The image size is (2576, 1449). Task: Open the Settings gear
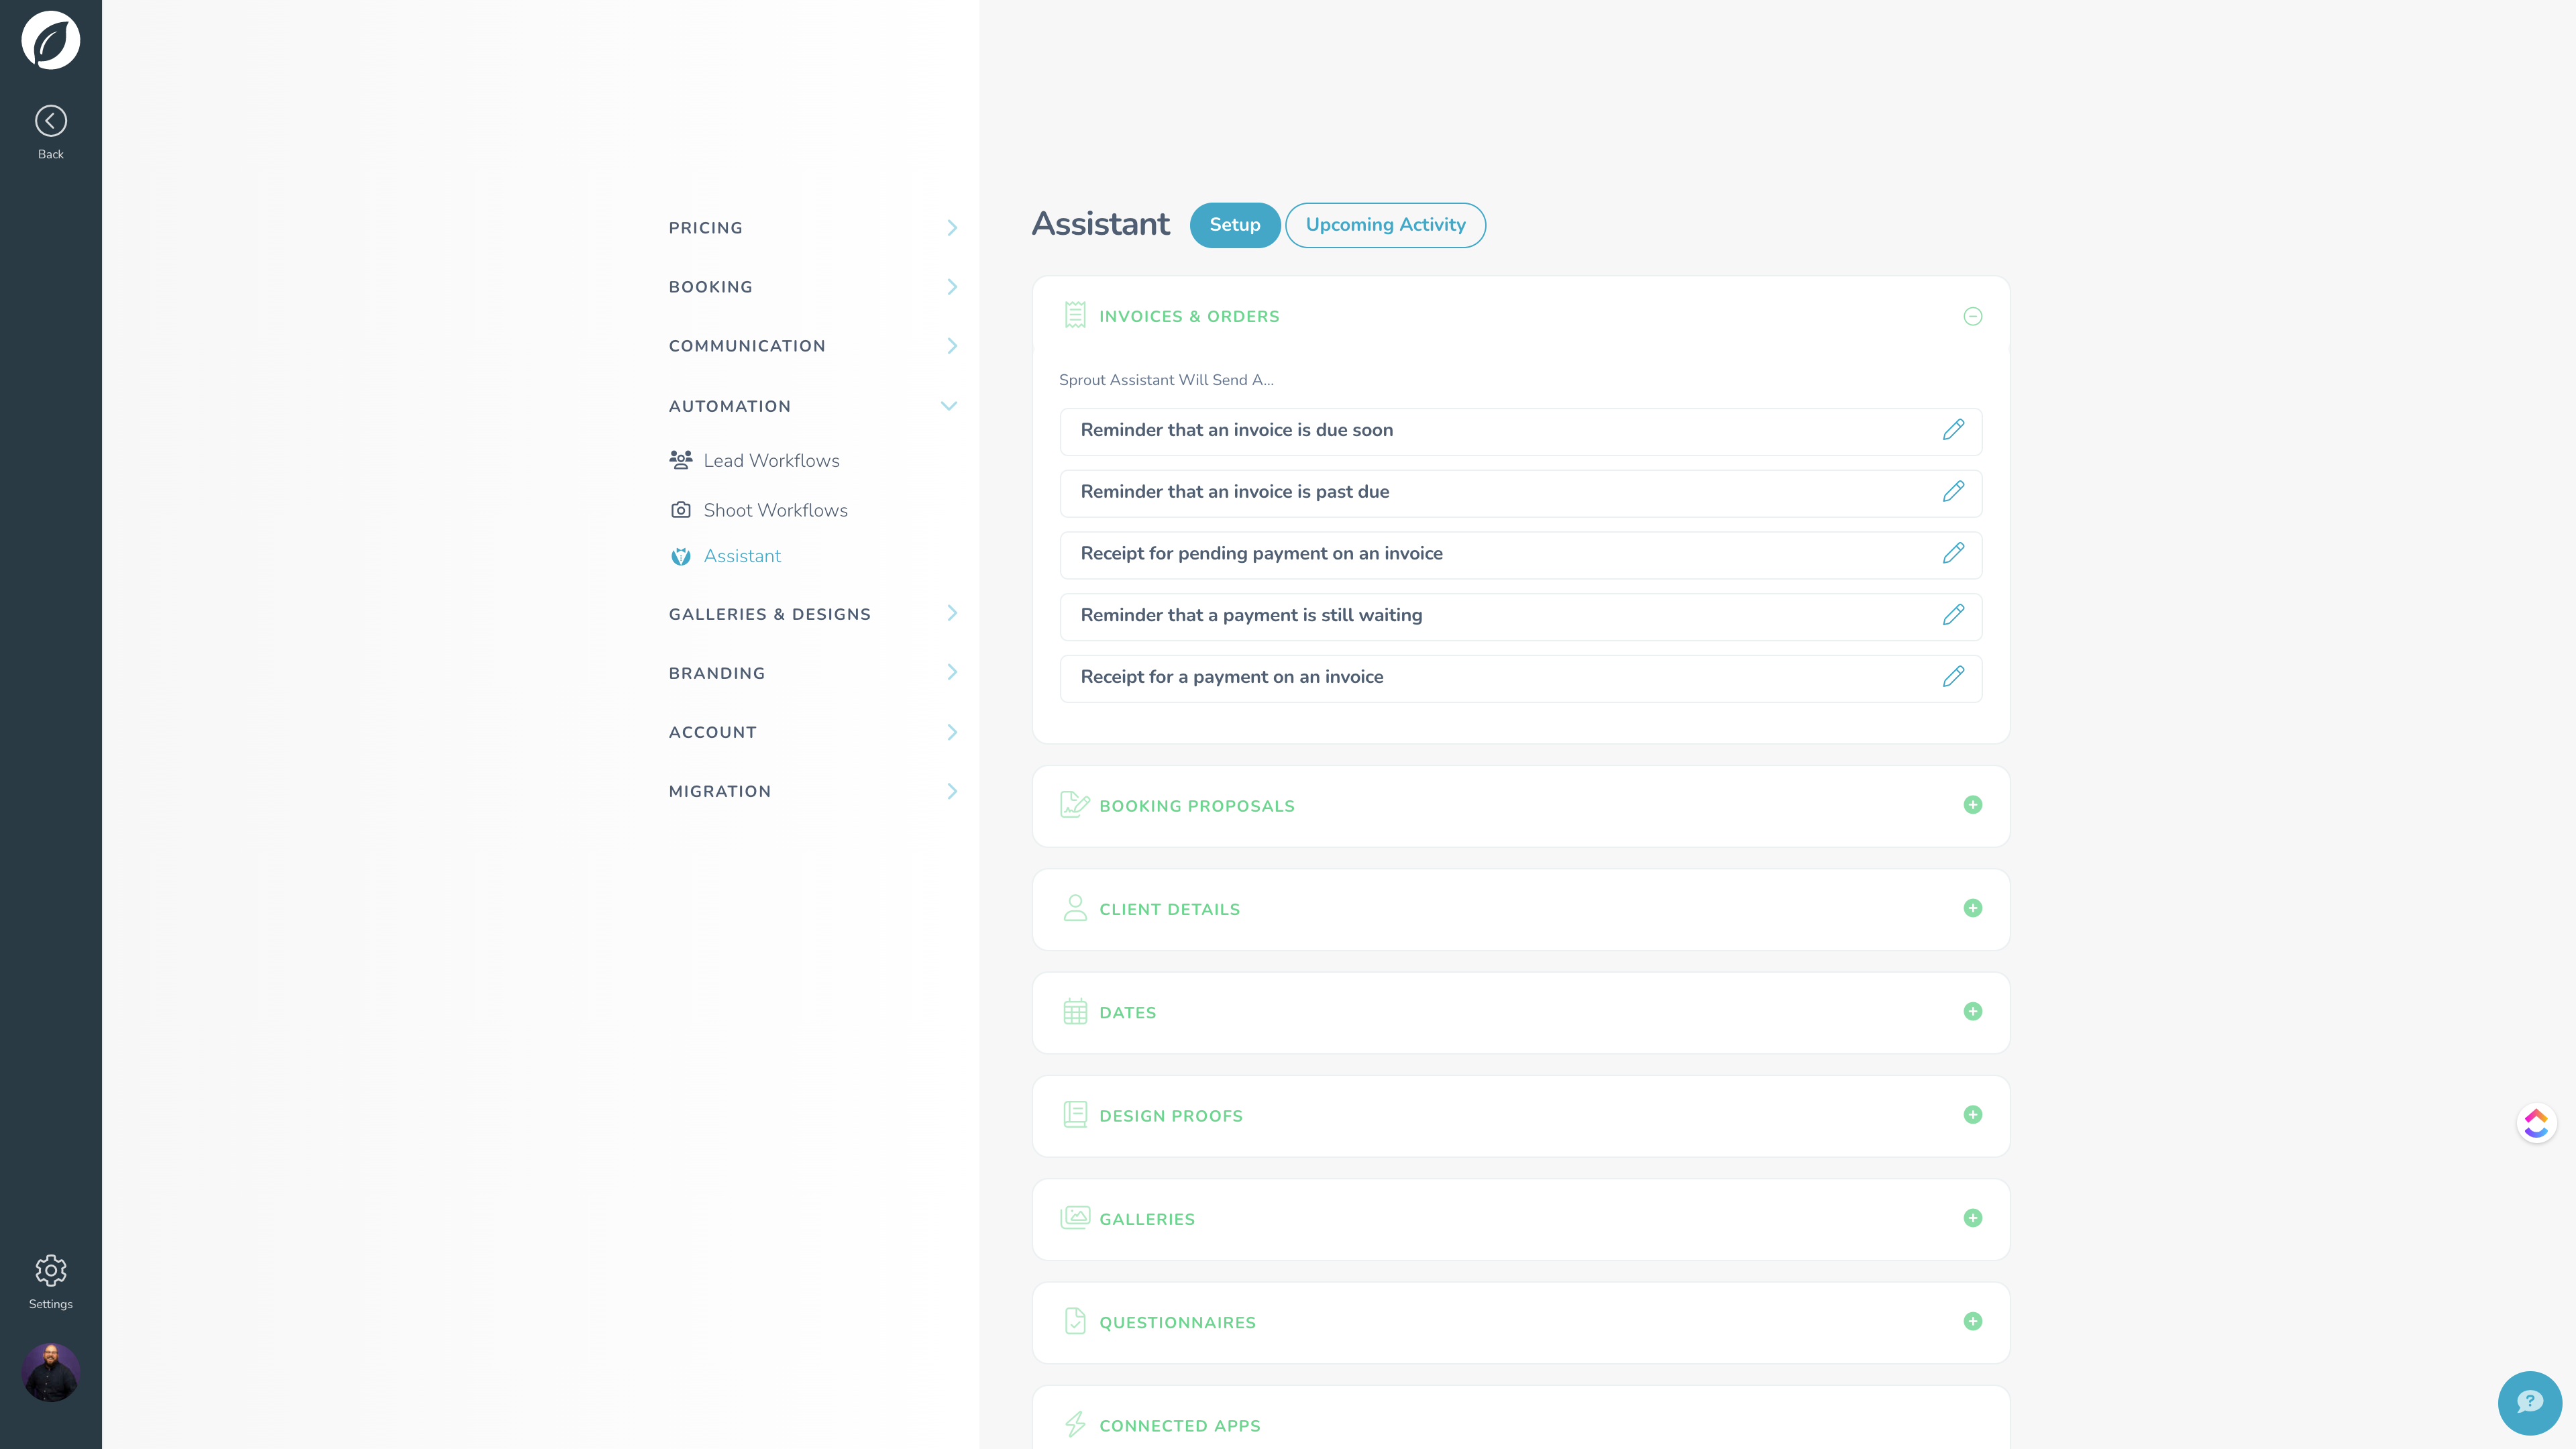tap(50, 1270)
